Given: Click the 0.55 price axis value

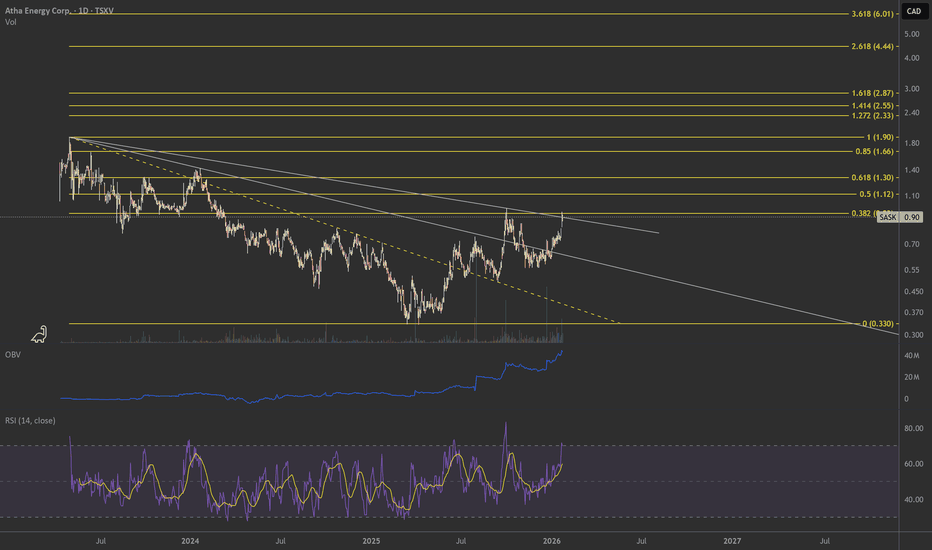Looking at the screenshot, I should pos(912,270).
